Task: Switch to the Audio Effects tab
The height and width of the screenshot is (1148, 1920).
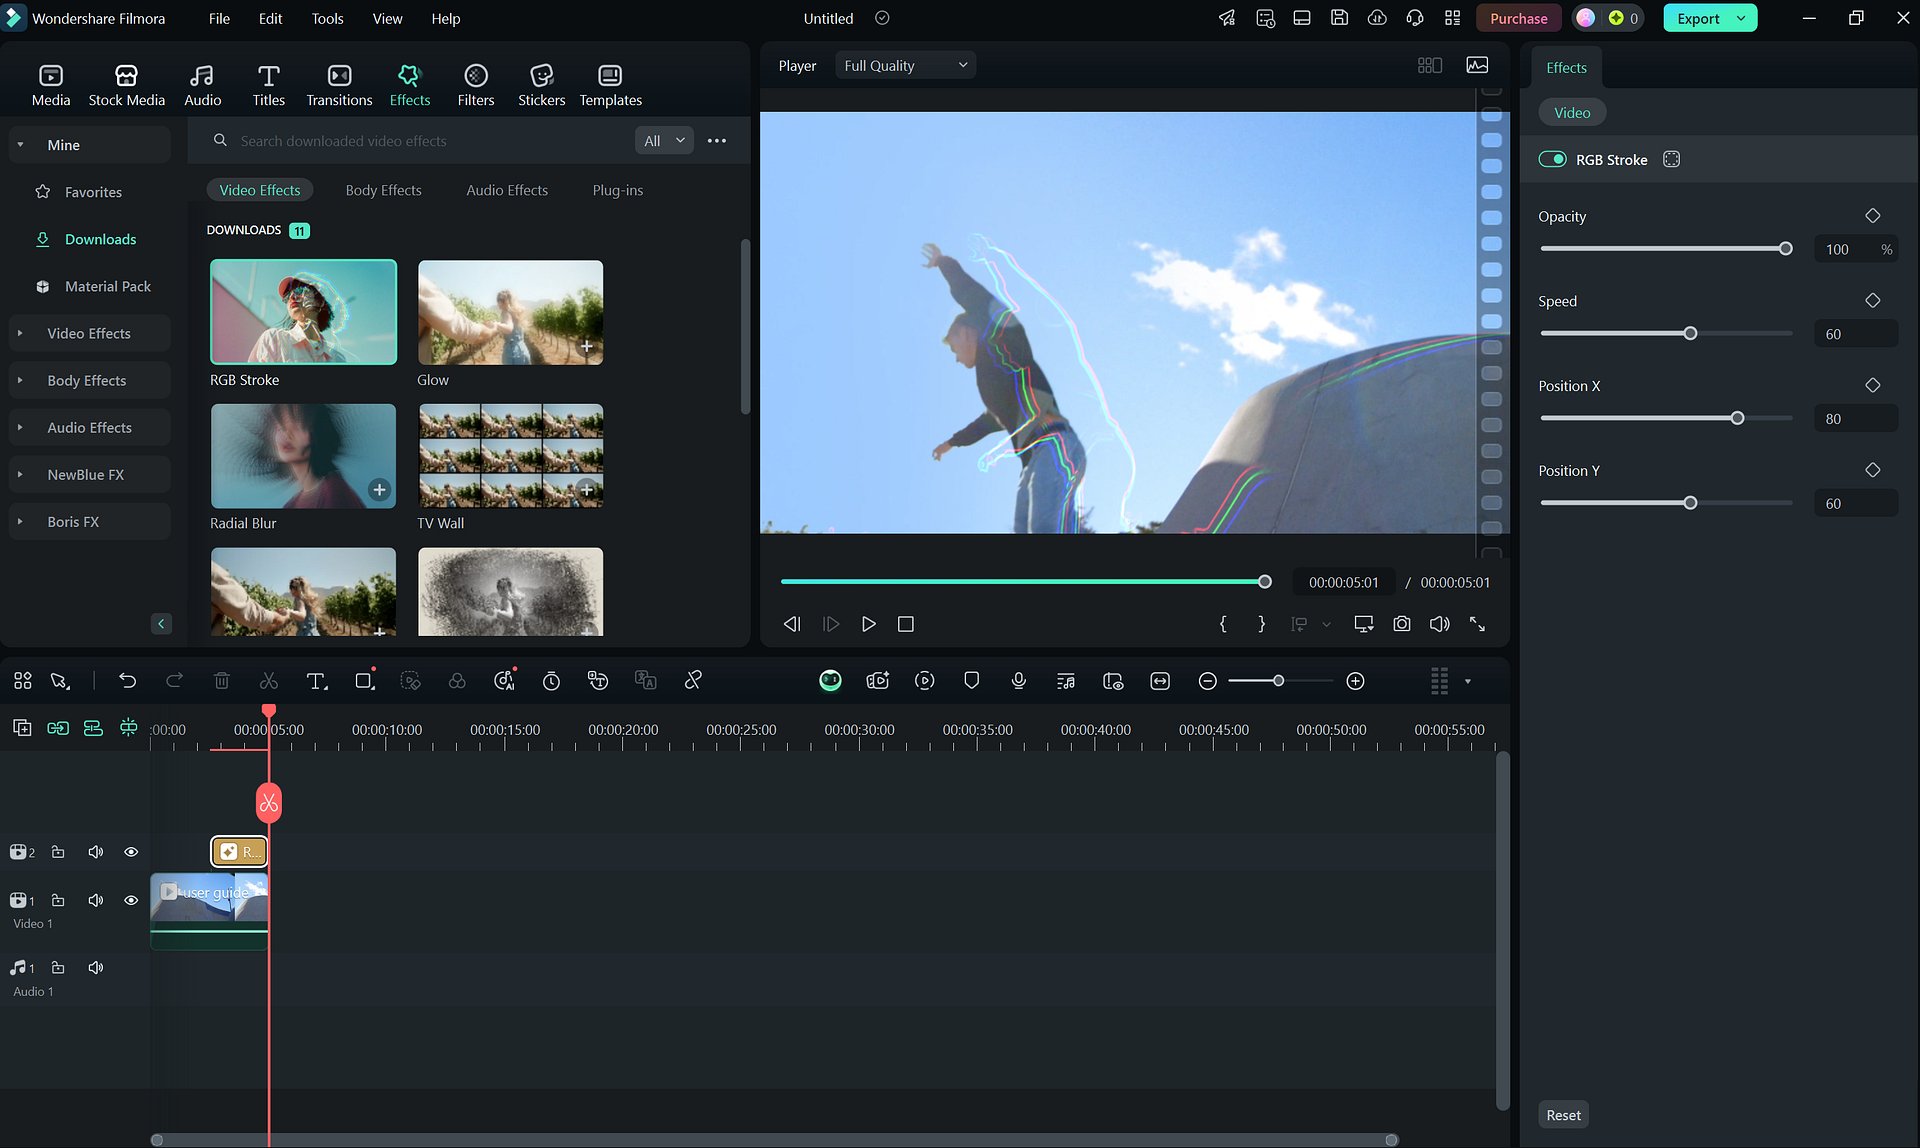Action: point(507,190)
